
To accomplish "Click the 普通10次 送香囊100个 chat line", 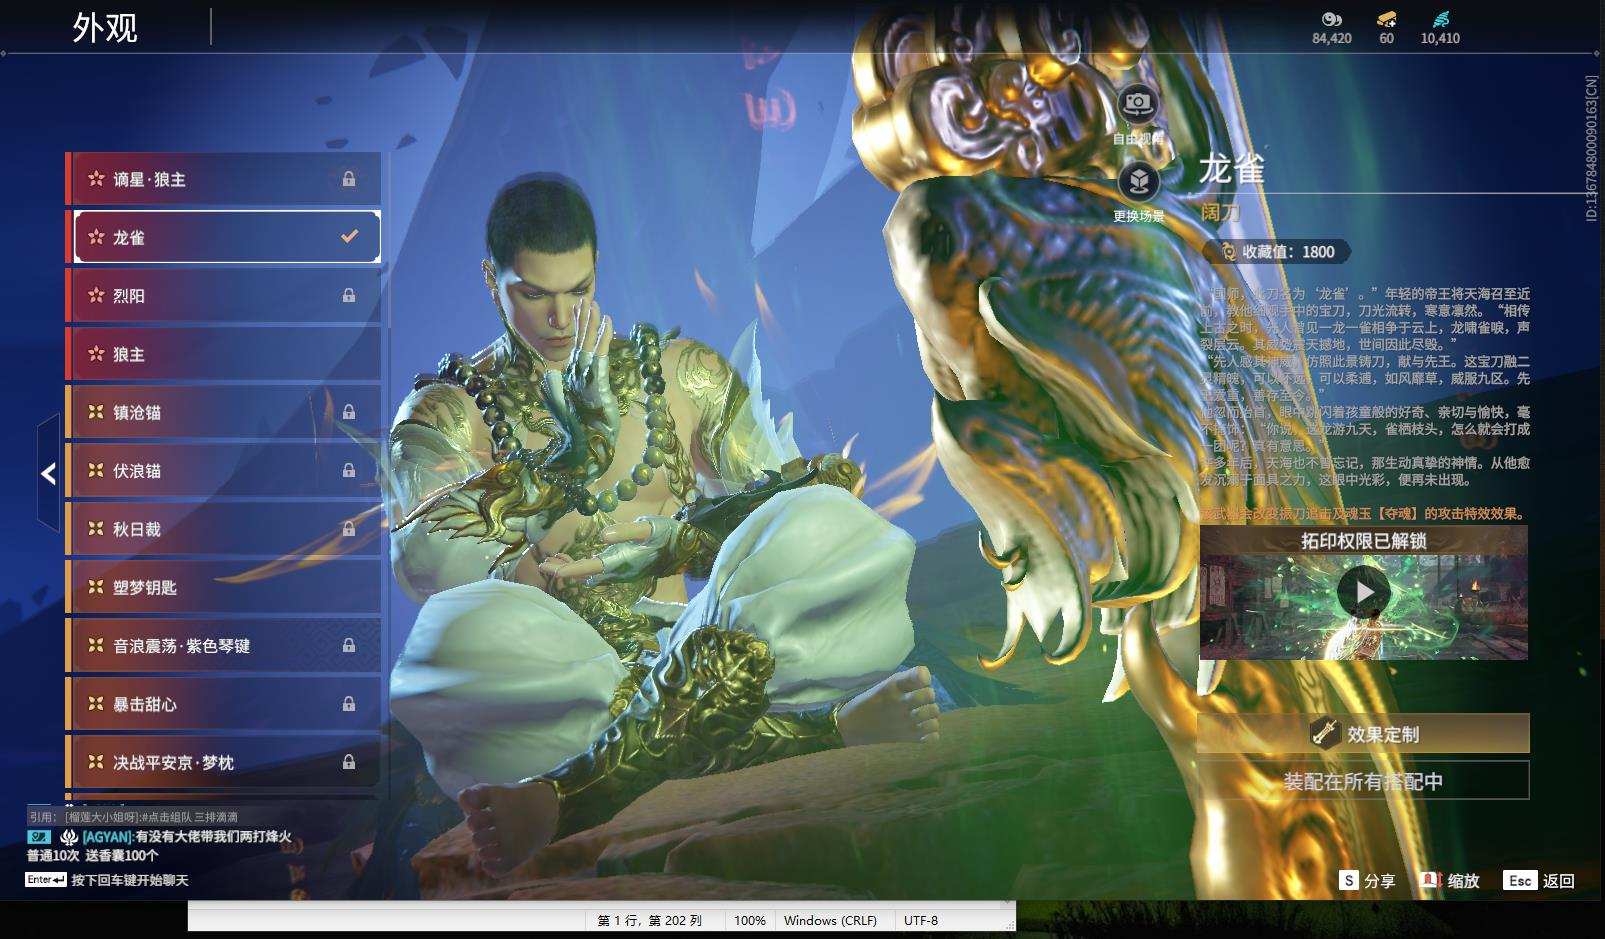I will [x=92, y=855].
